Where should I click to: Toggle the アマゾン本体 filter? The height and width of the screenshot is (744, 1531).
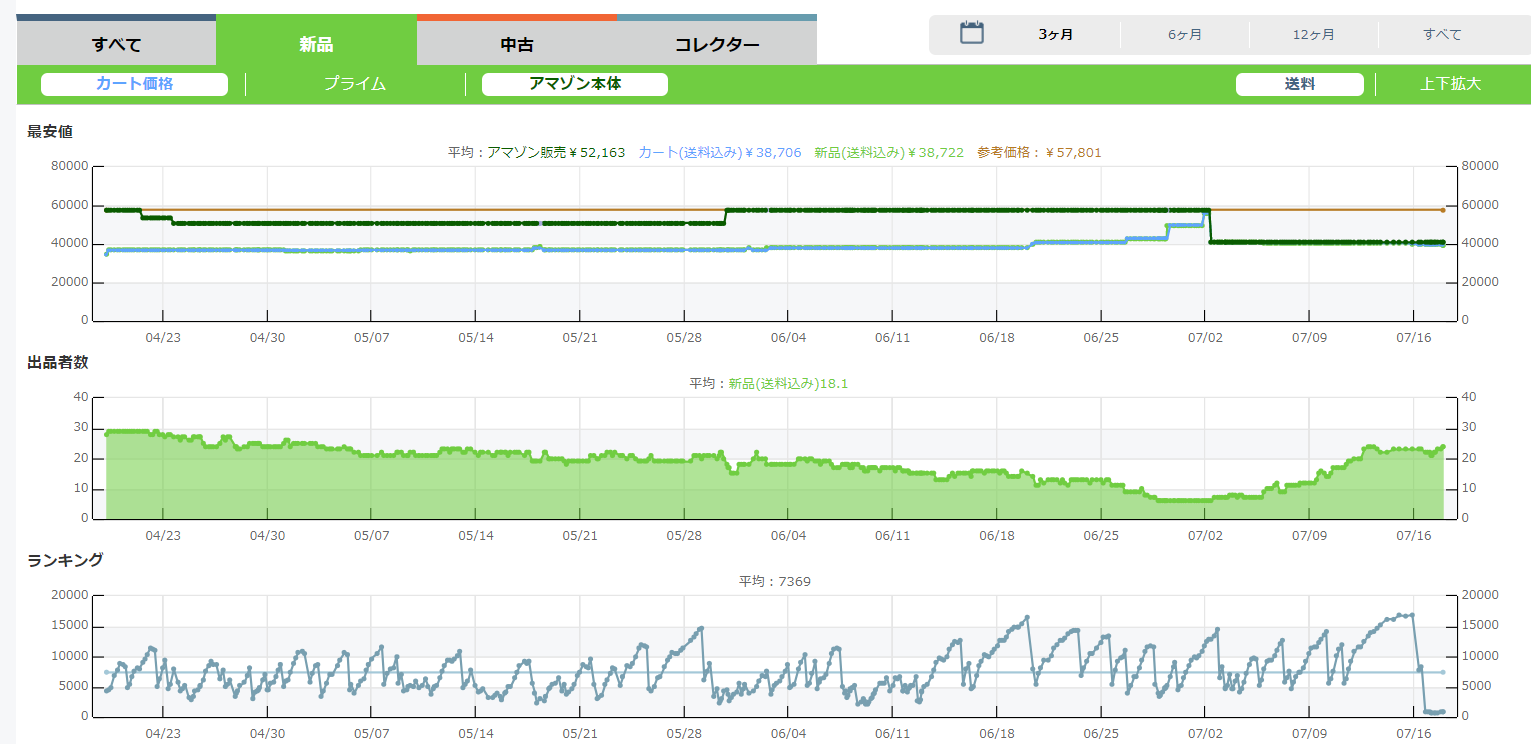pyautogui.click(x=574, y=84)
